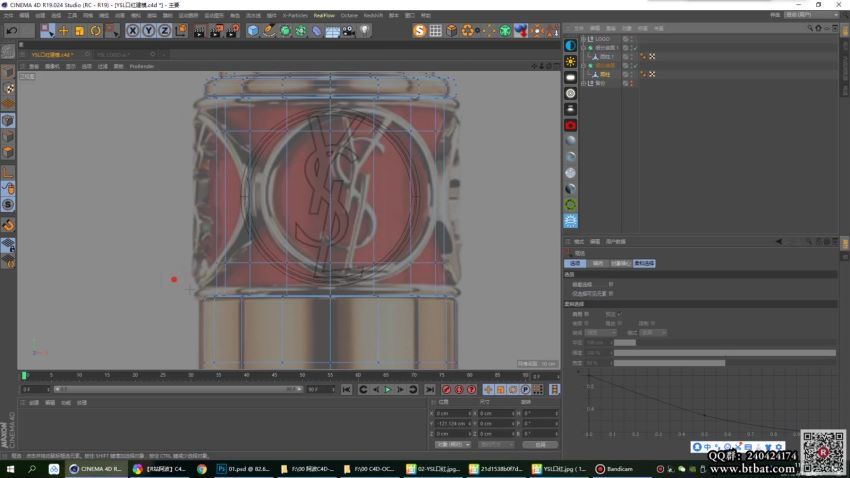Image resolution: width=850 pixels, height=478 pixels.
Task: Open the object coordinate mode dropdown
Action: pos(453,444)
